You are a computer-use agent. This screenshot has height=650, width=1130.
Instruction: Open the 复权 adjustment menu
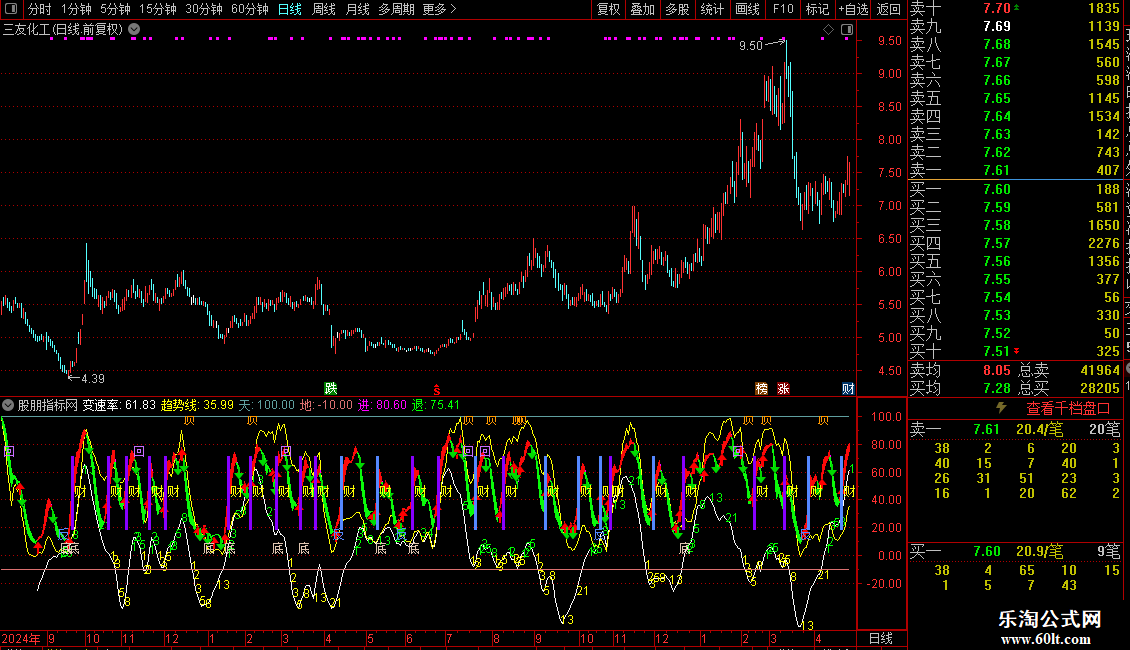[x=608, y=9]
